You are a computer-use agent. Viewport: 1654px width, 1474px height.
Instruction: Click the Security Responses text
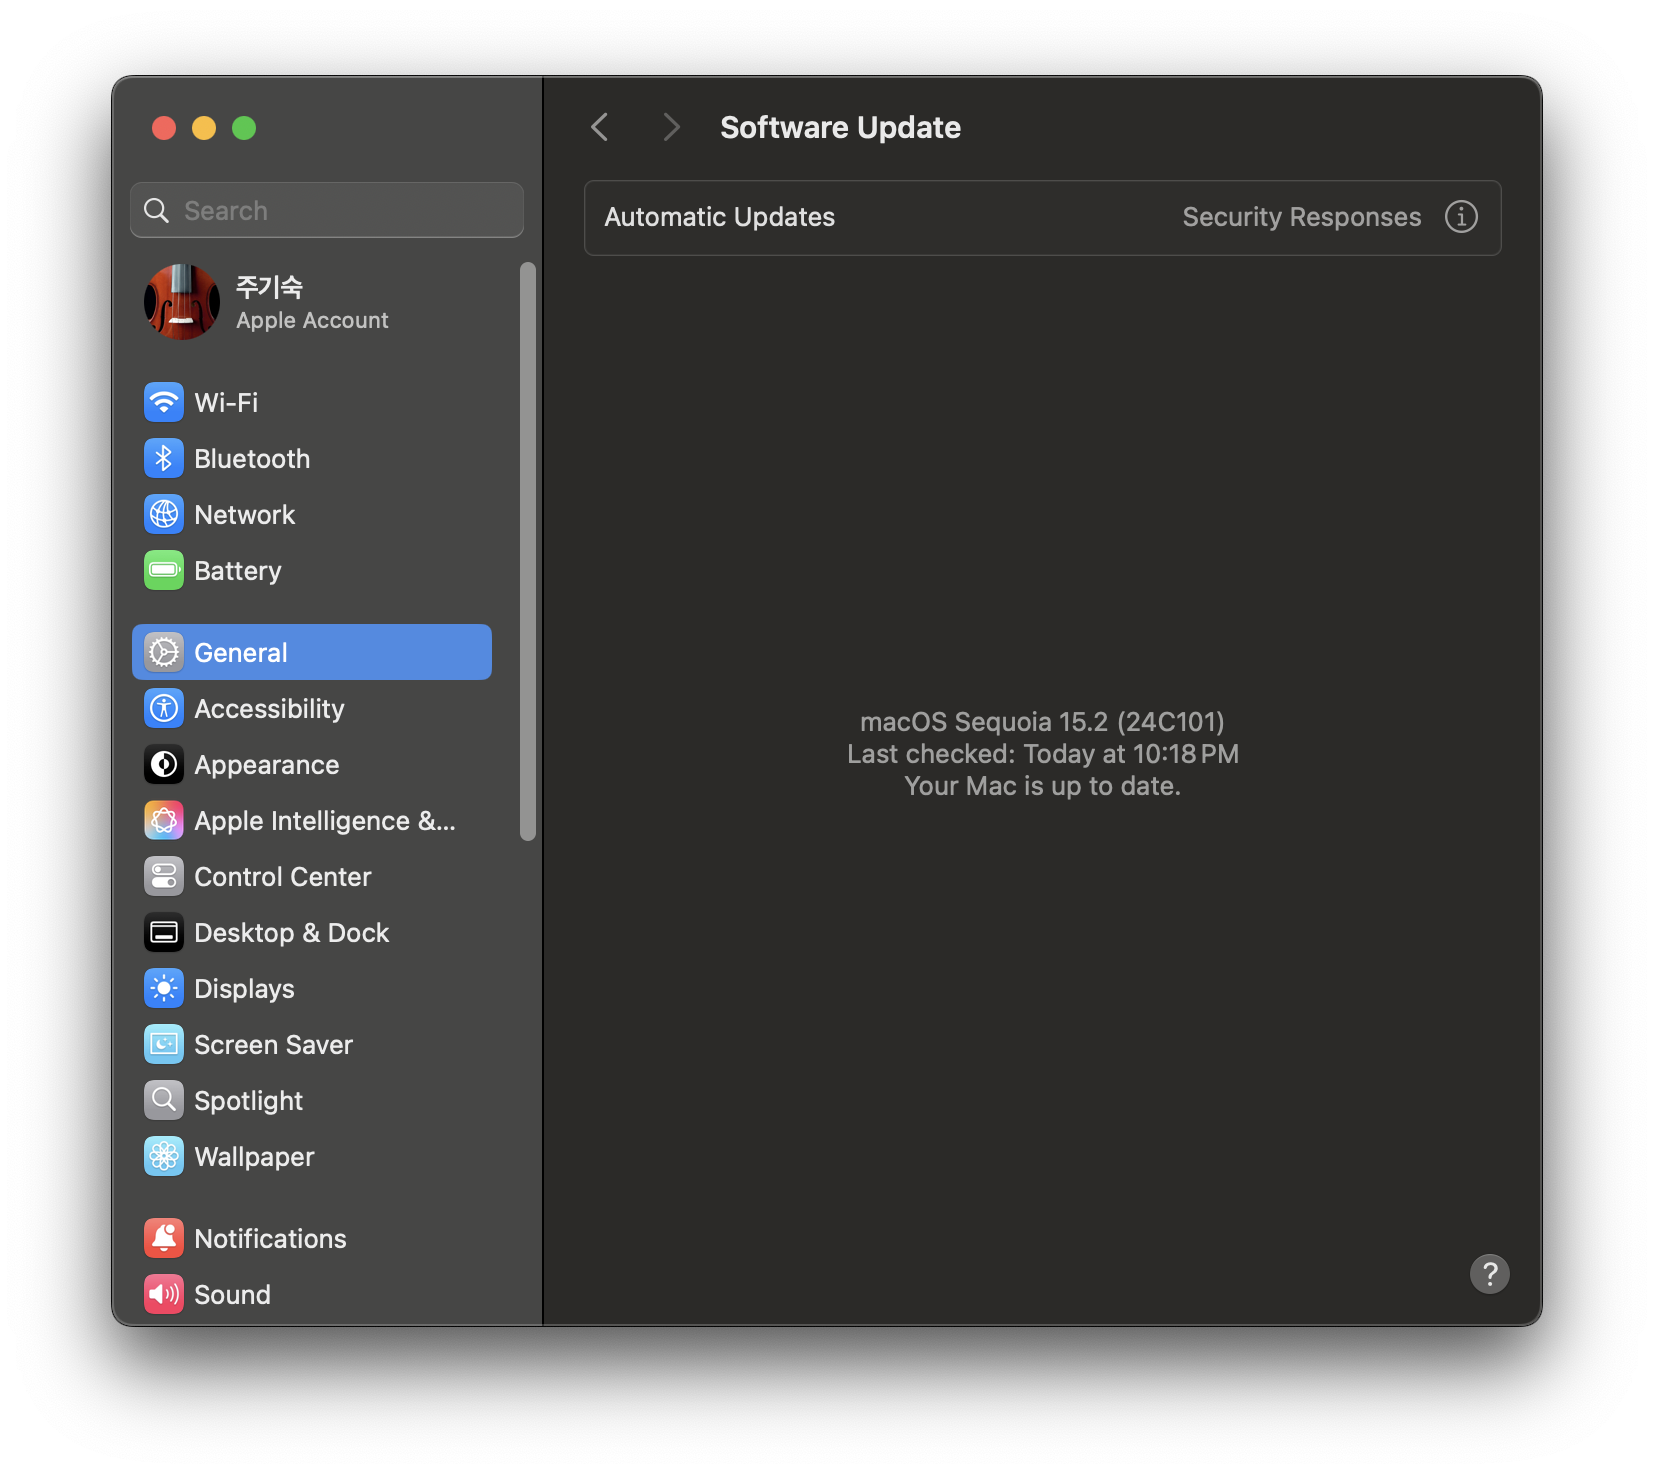coord(1302,217)
